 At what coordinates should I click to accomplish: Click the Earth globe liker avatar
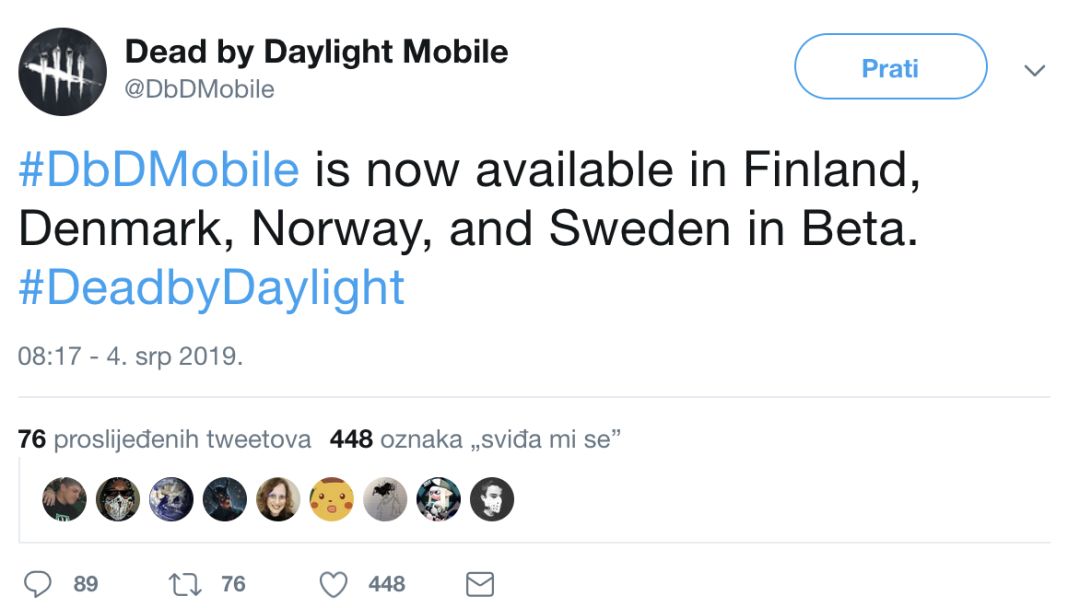(171, 498)
